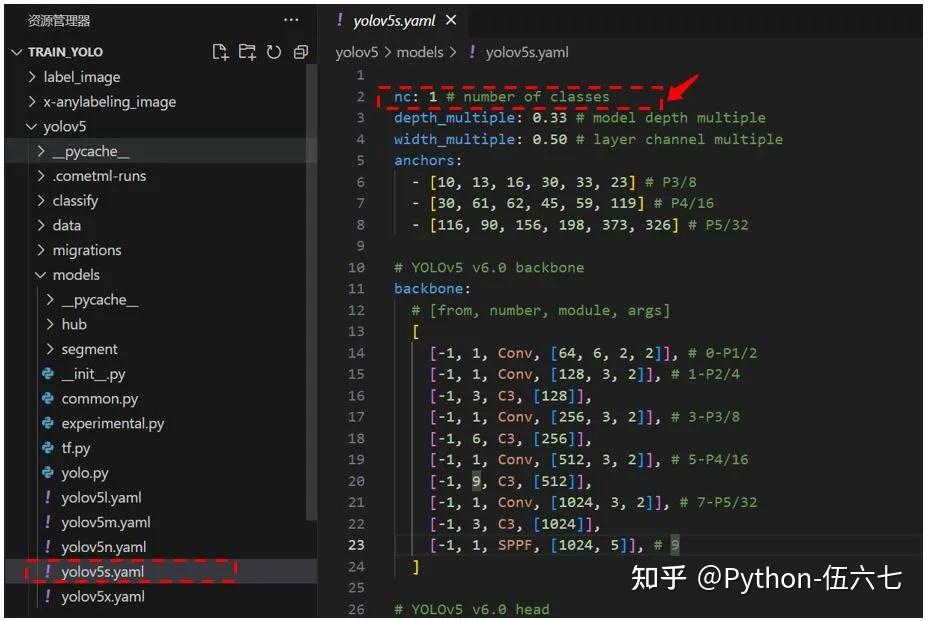Click the New File icon in explorer header
The image size is (928, 621).
pyautogui.click(x=220, y=52)
